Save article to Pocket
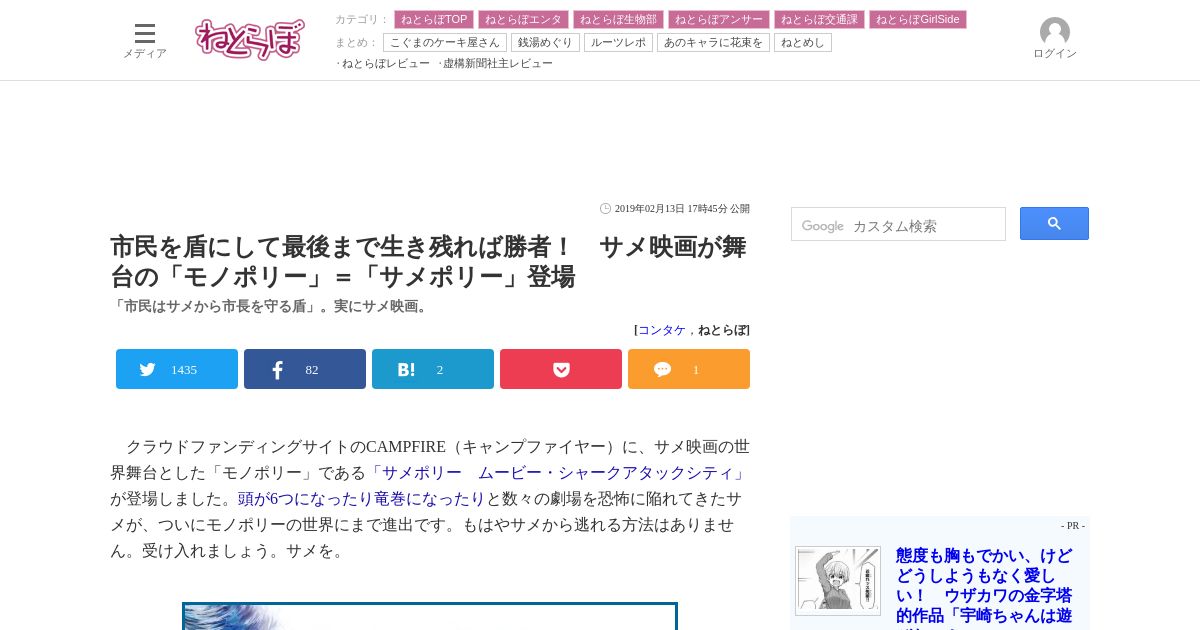This screenshot has width=1200, height=630. pos(561,369)
